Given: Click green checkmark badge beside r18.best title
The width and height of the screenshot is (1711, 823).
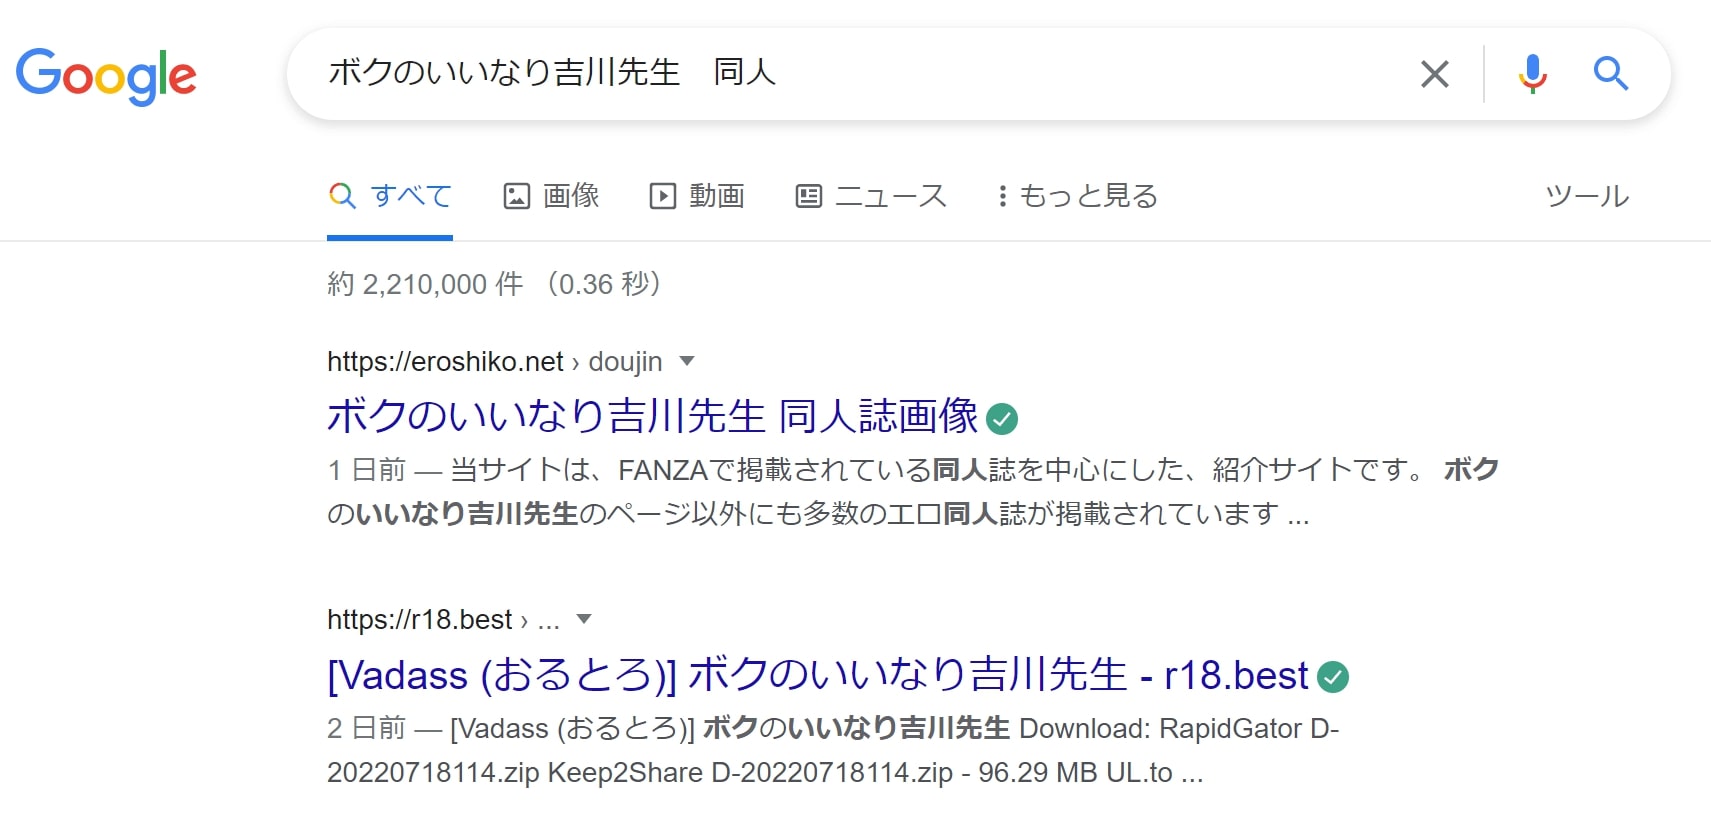Looking at the screenshot, I should coord(1333,677).
